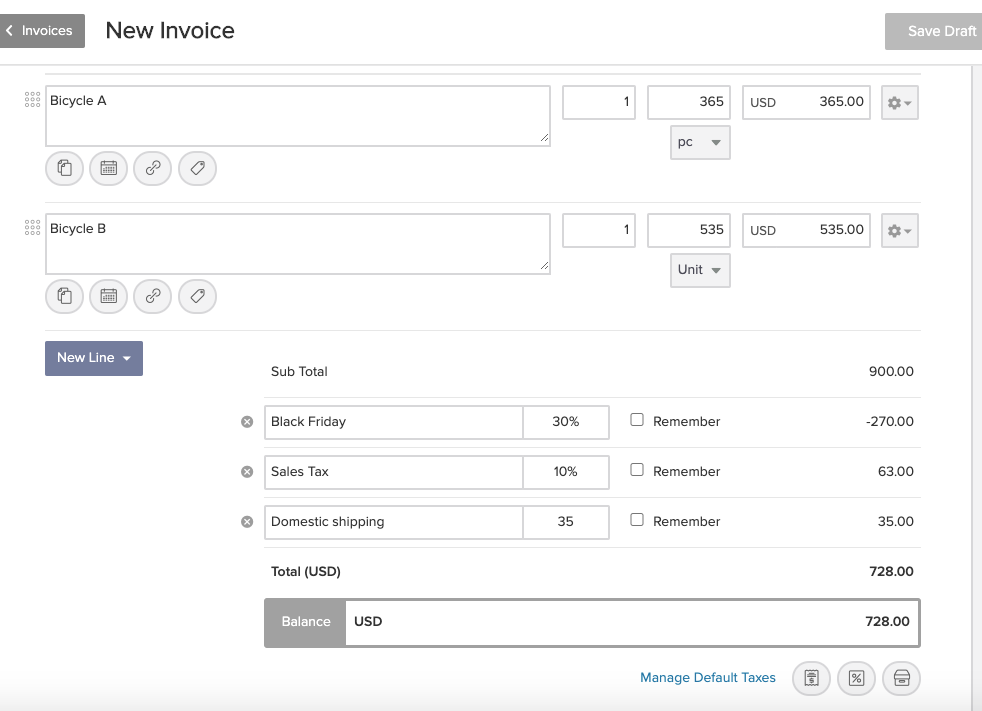Click the receipt icon beside Manage Default Taxes

812,678
